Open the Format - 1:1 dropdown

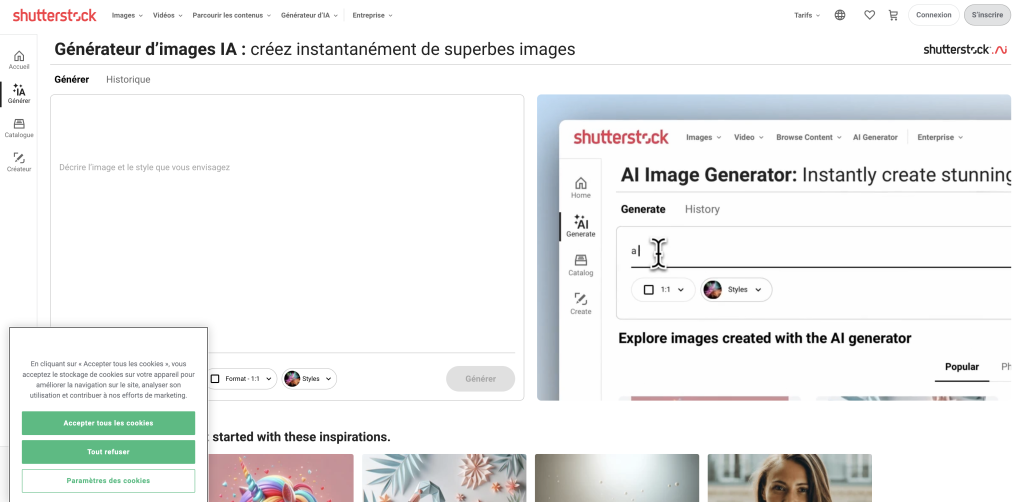pos(241,379)
